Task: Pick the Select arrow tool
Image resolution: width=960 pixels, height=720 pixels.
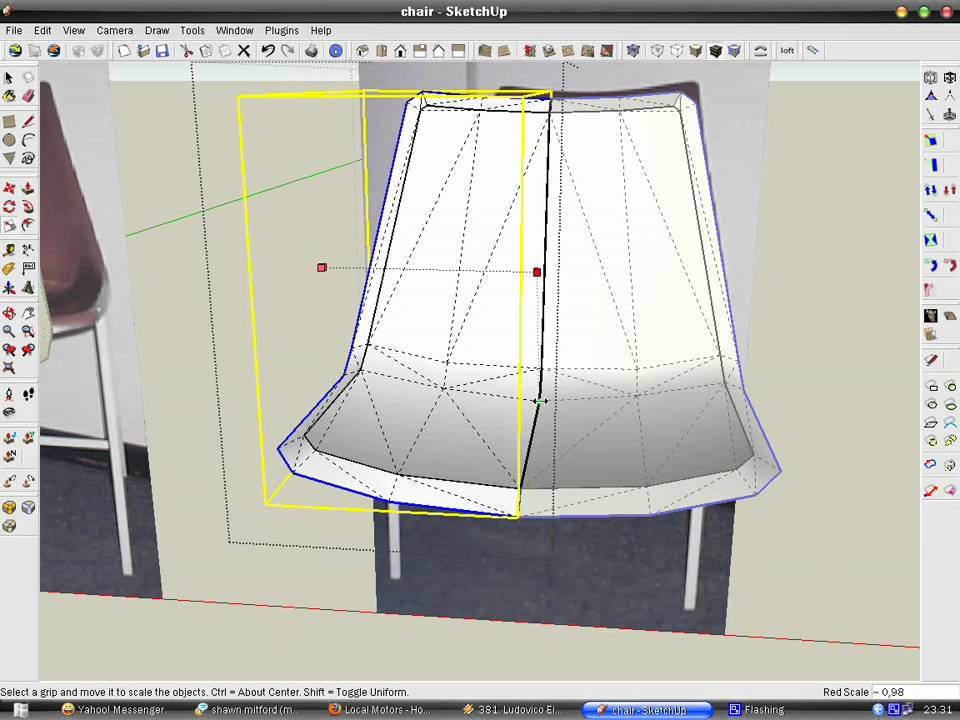Action: tap(9, 77)
